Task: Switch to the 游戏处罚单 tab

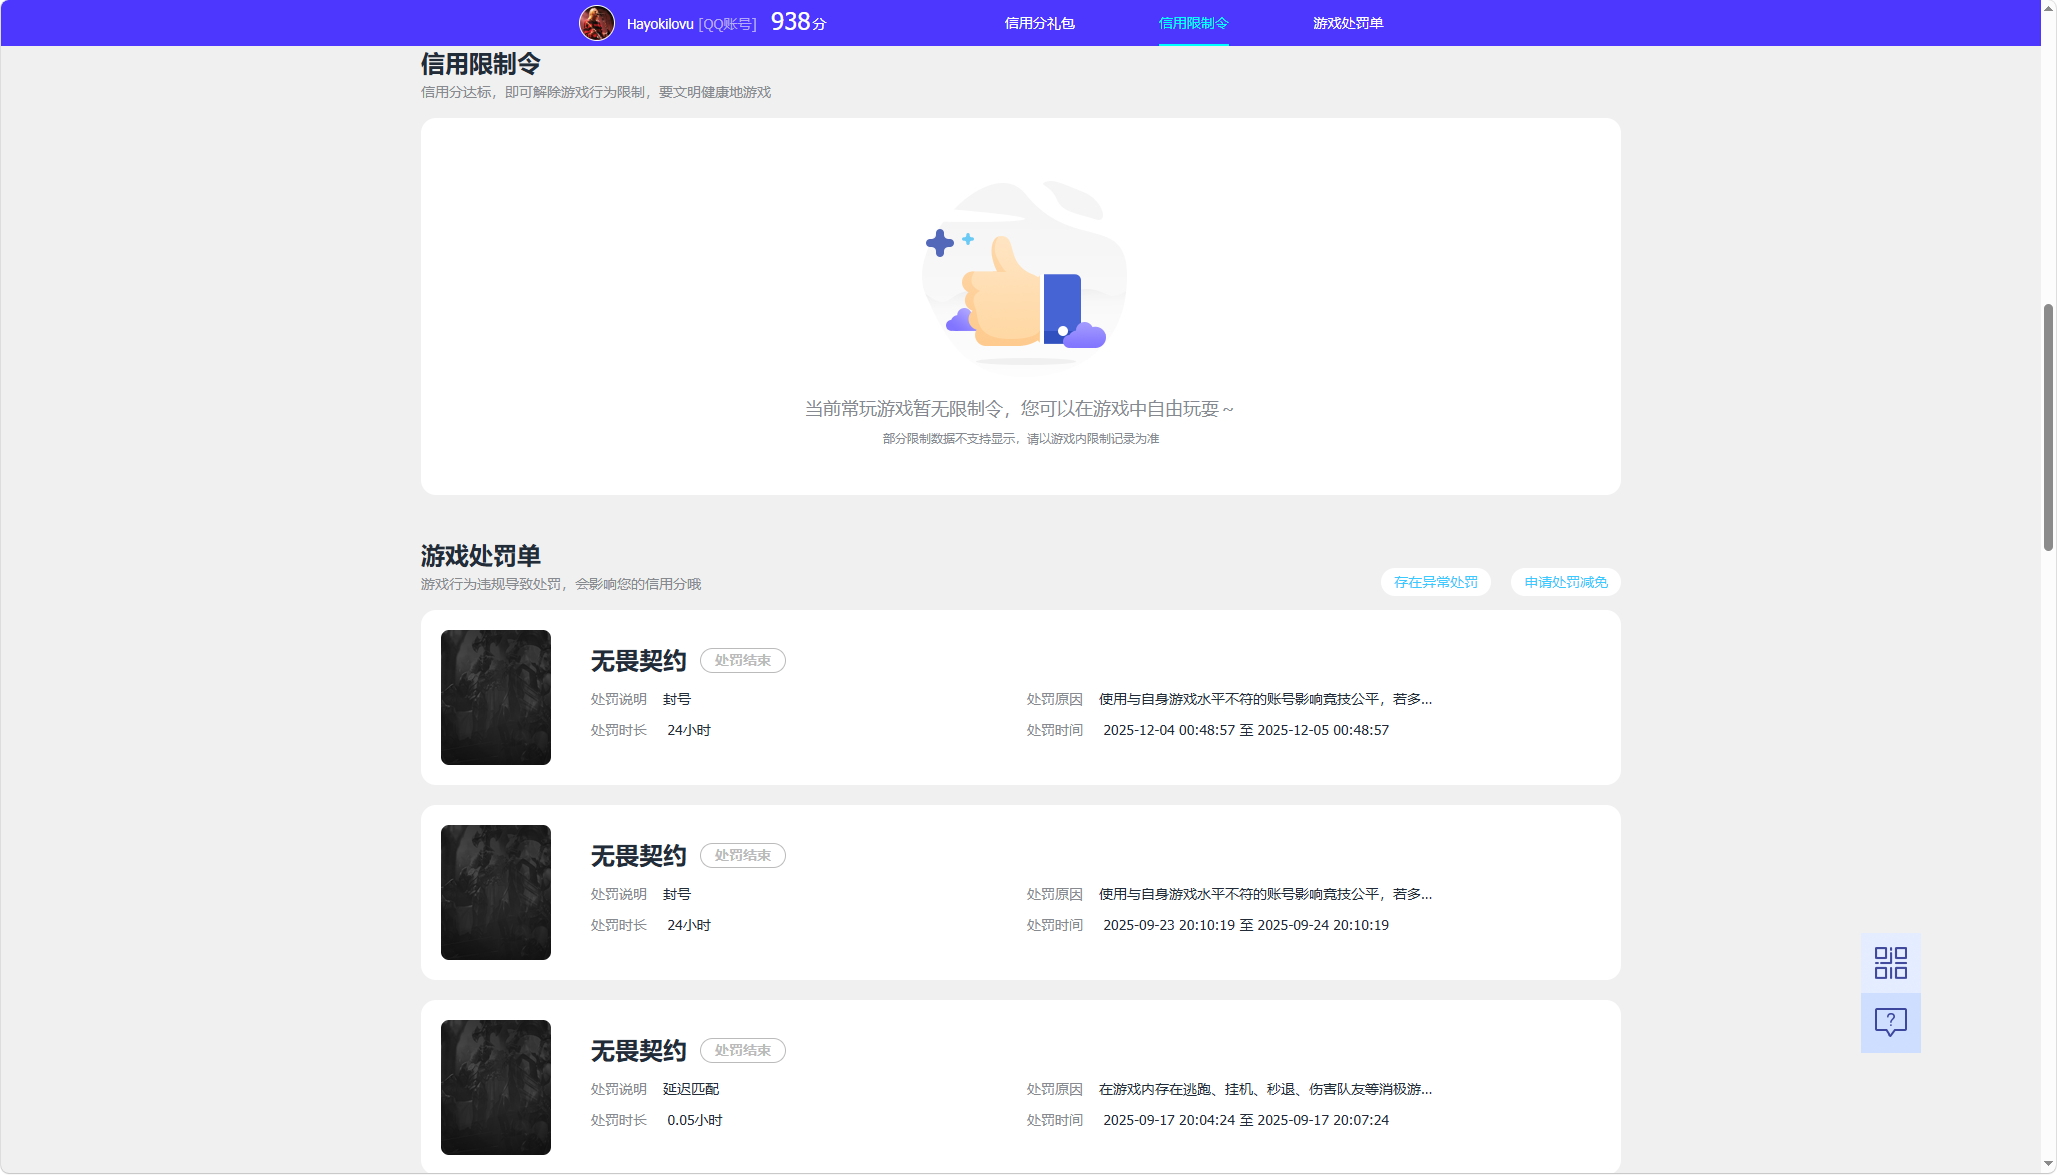Action: pos(1347,23)
